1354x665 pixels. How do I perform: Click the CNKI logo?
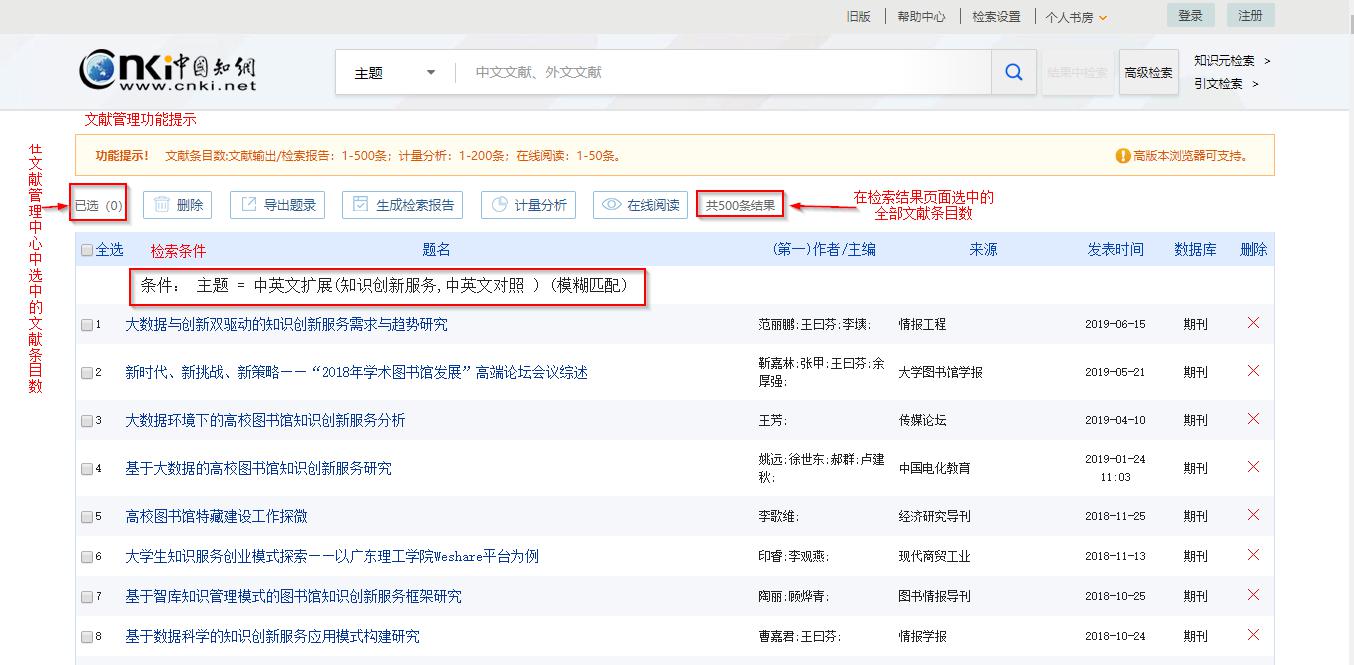[168, 70]
